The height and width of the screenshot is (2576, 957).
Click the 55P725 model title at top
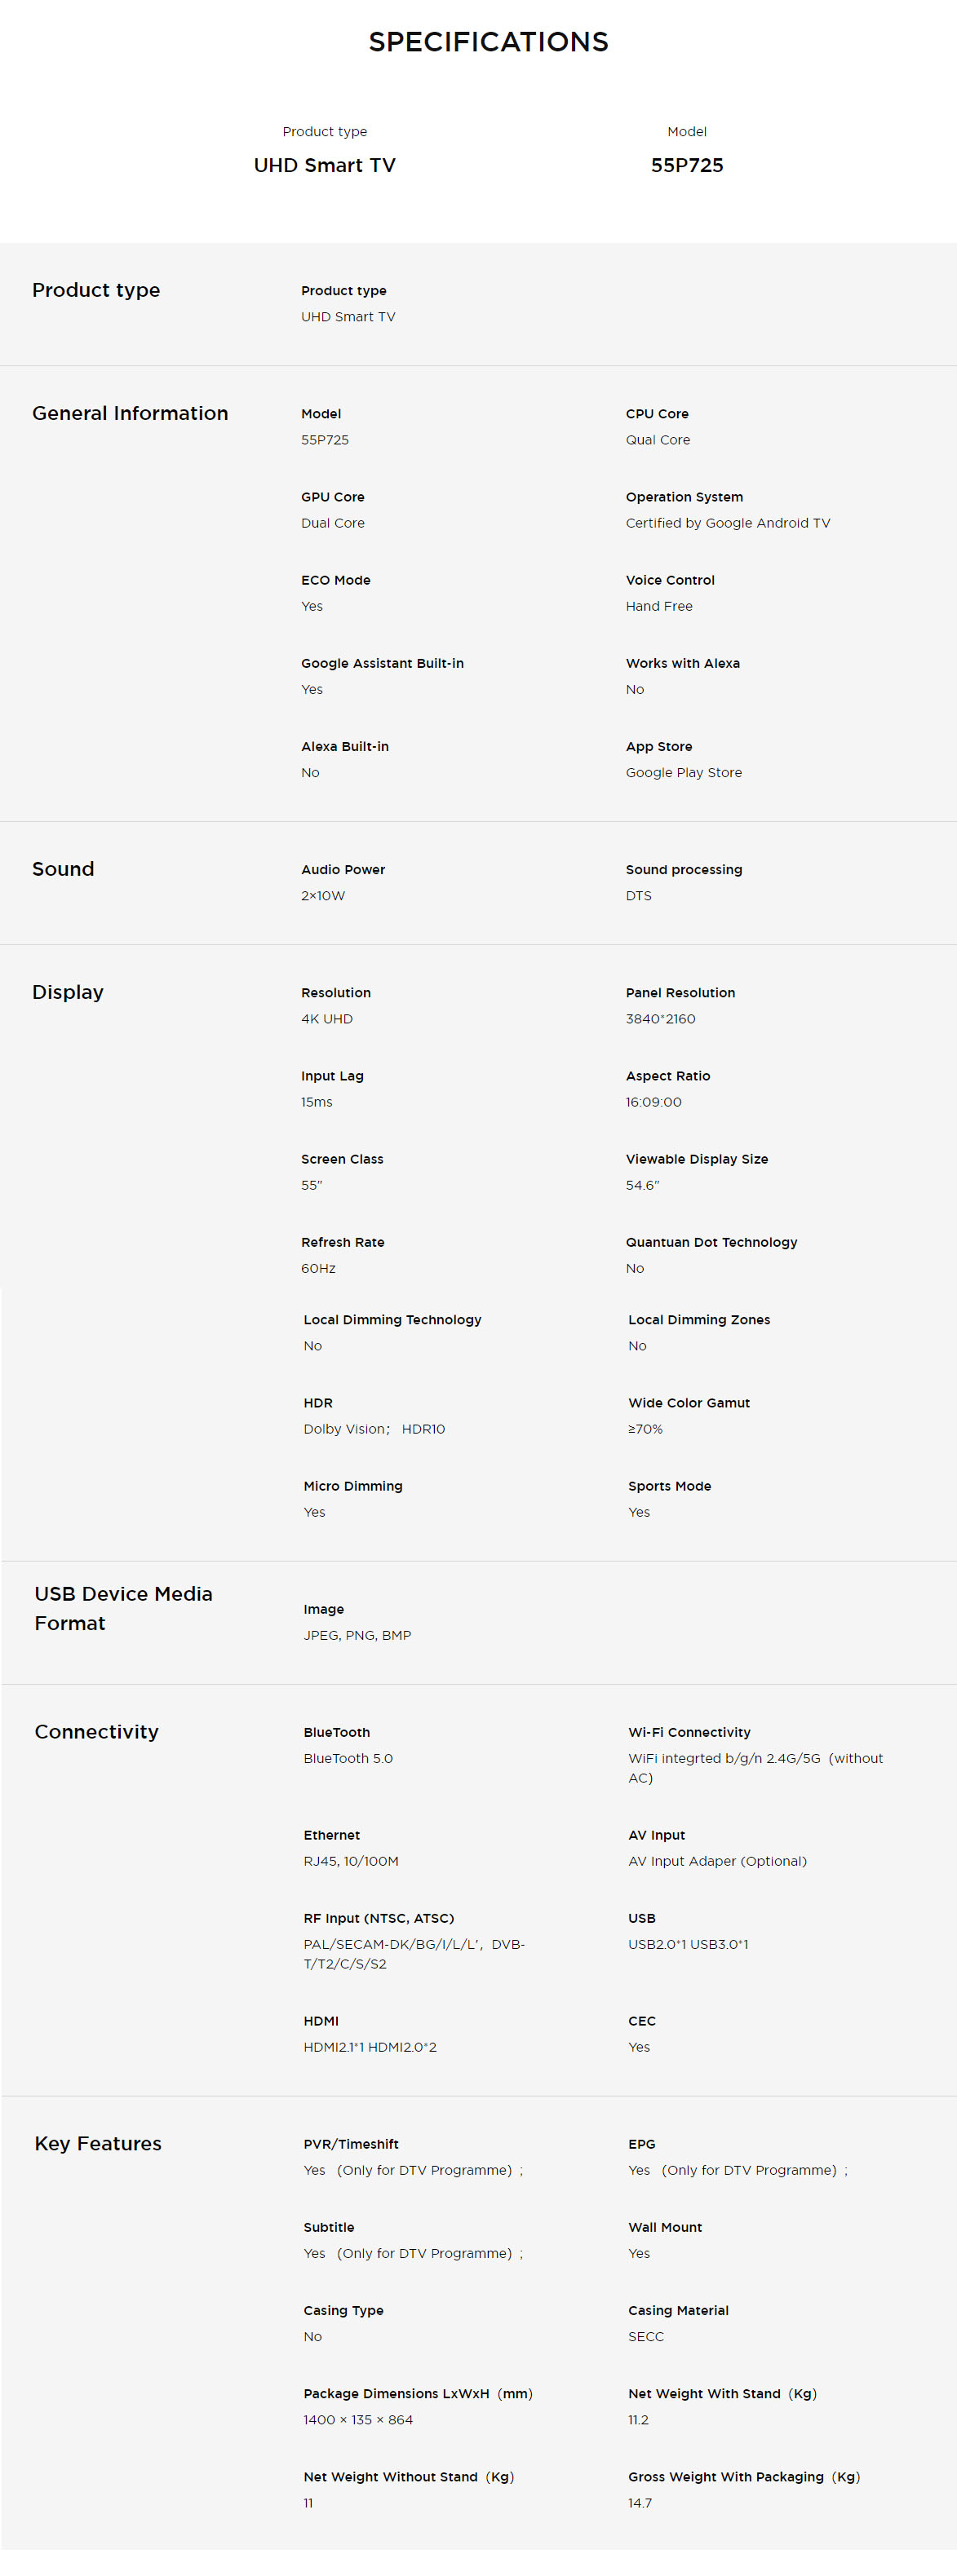coord(686,165)
